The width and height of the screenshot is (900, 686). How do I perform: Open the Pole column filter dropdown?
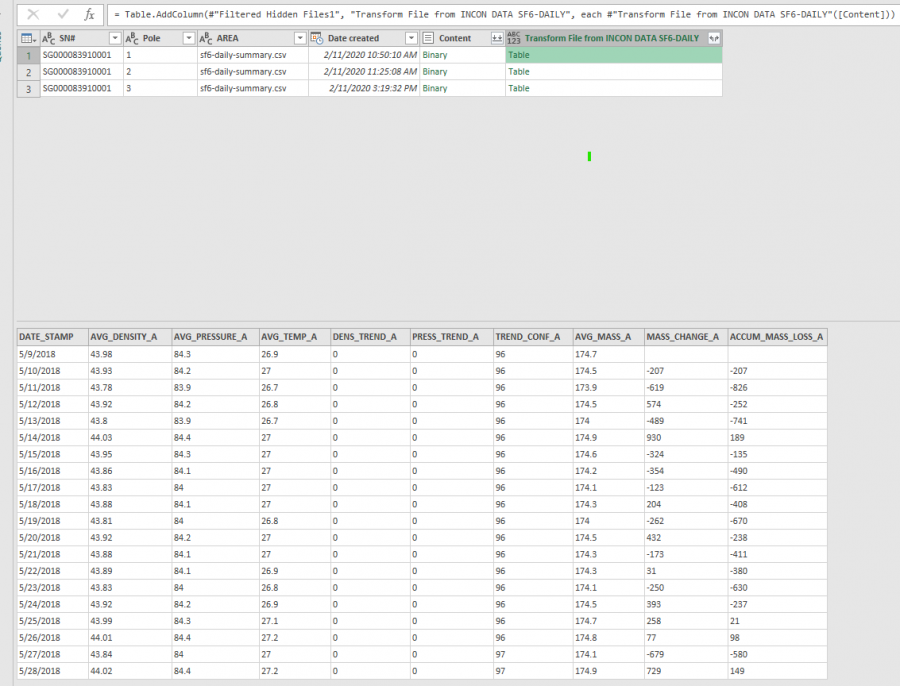tap(188, 38)
